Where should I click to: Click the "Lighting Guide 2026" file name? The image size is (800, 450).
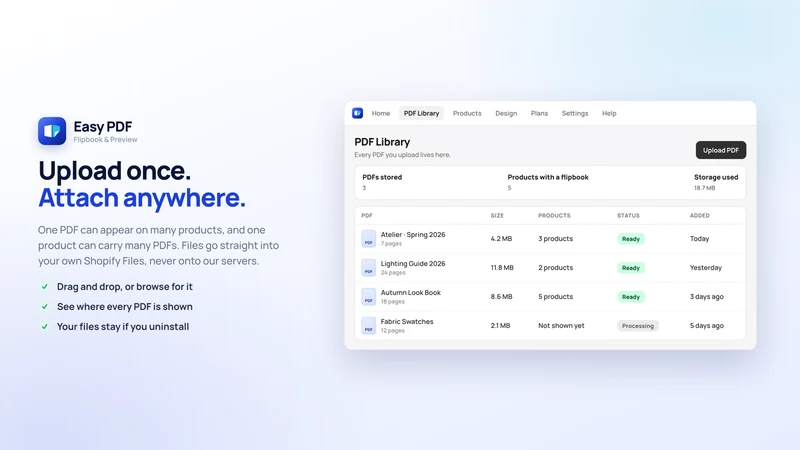[413, 264]
